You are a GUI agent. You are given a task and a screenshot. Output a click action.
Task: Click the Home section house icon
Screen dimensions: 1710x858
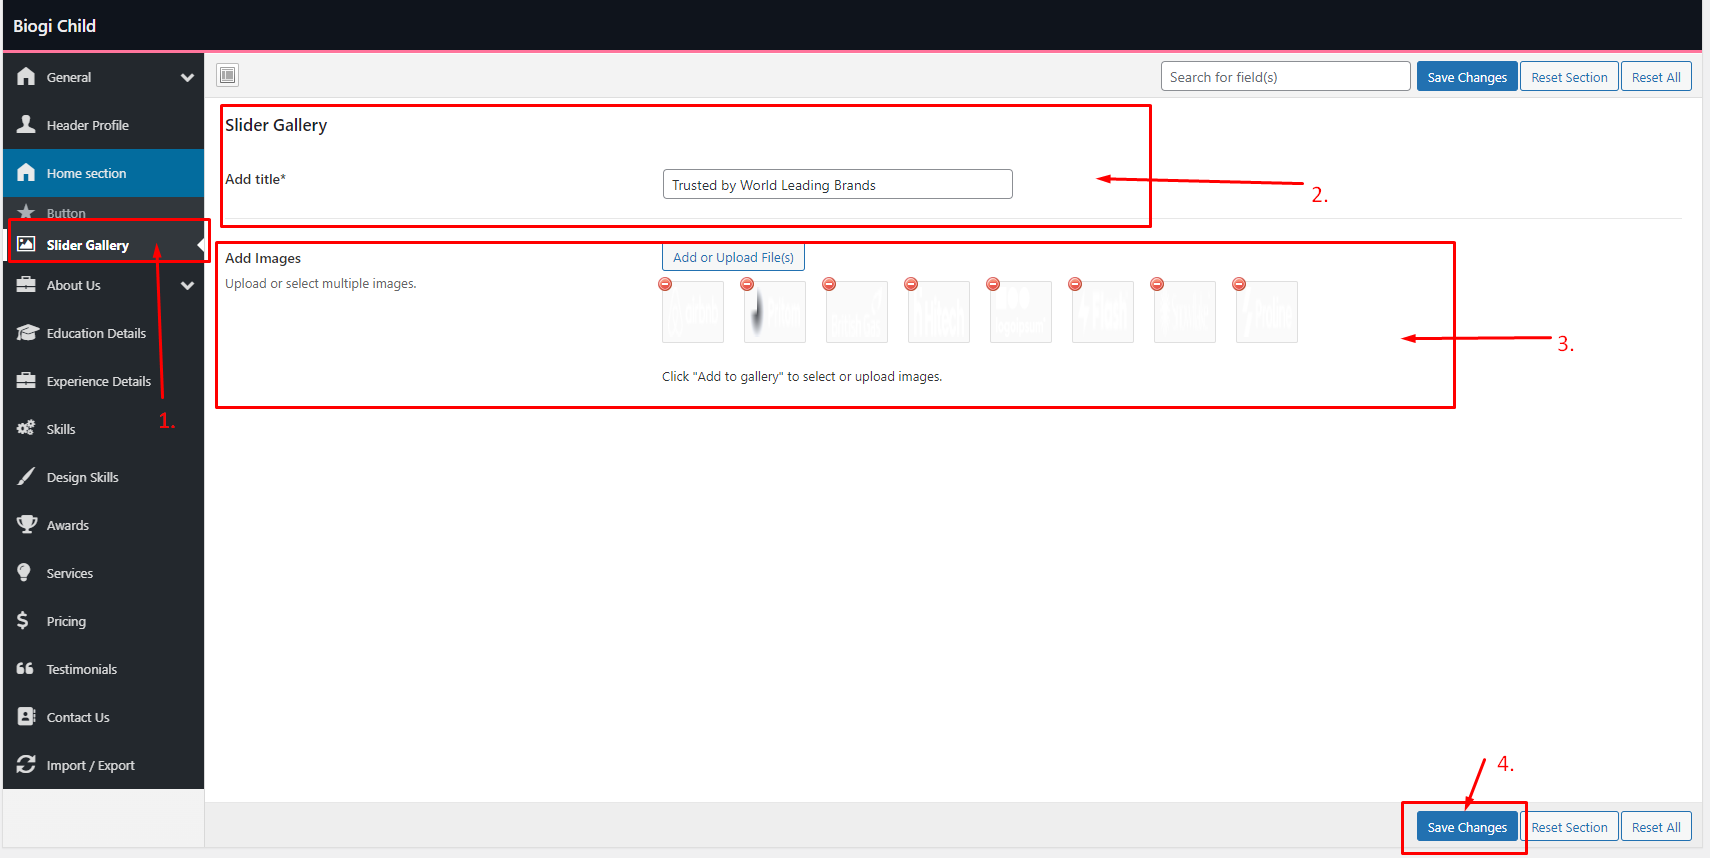pyautogui.click(x=26, y=173)
